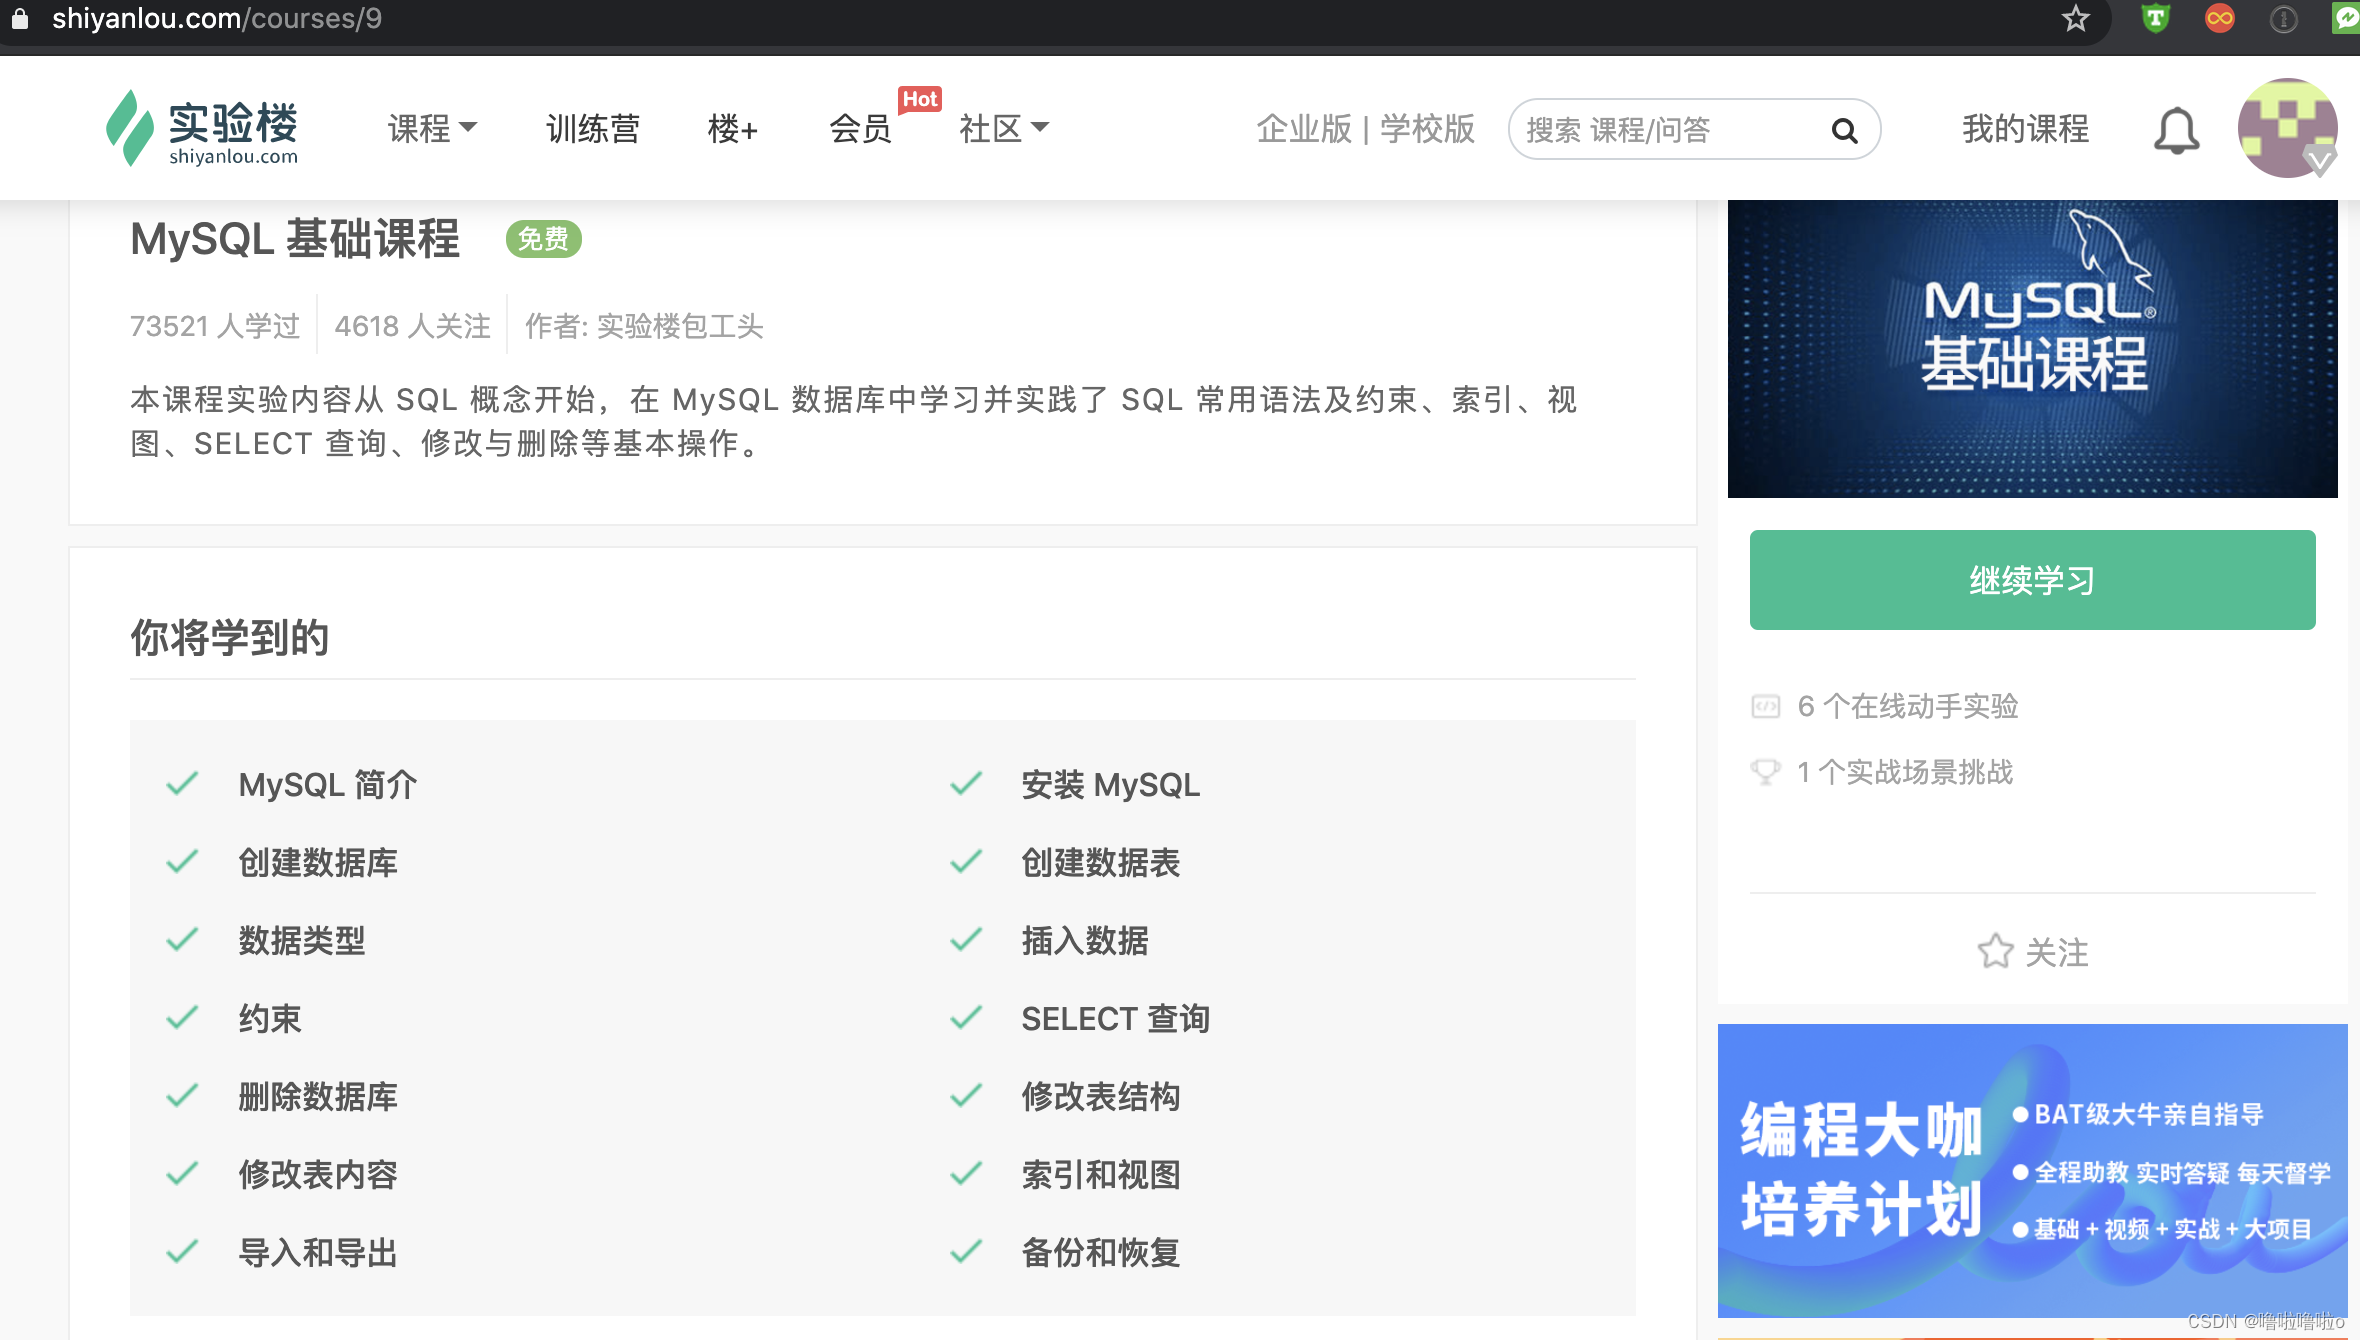Click the green chat extension icon
This screenshot has width=2360, height=1340.
[x=2345, y=19]
